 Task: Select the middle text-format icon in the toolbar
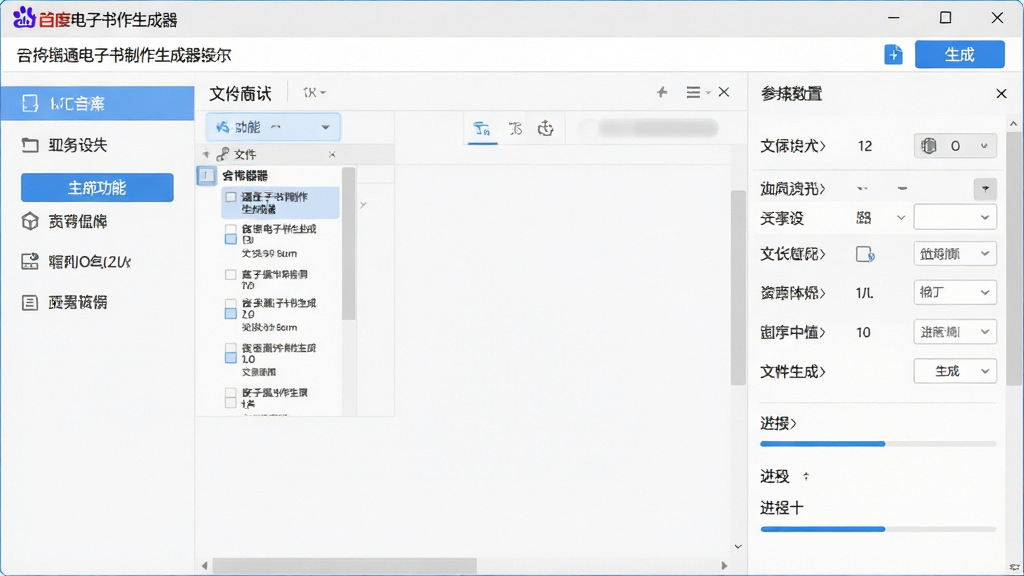tap(515, 128)
